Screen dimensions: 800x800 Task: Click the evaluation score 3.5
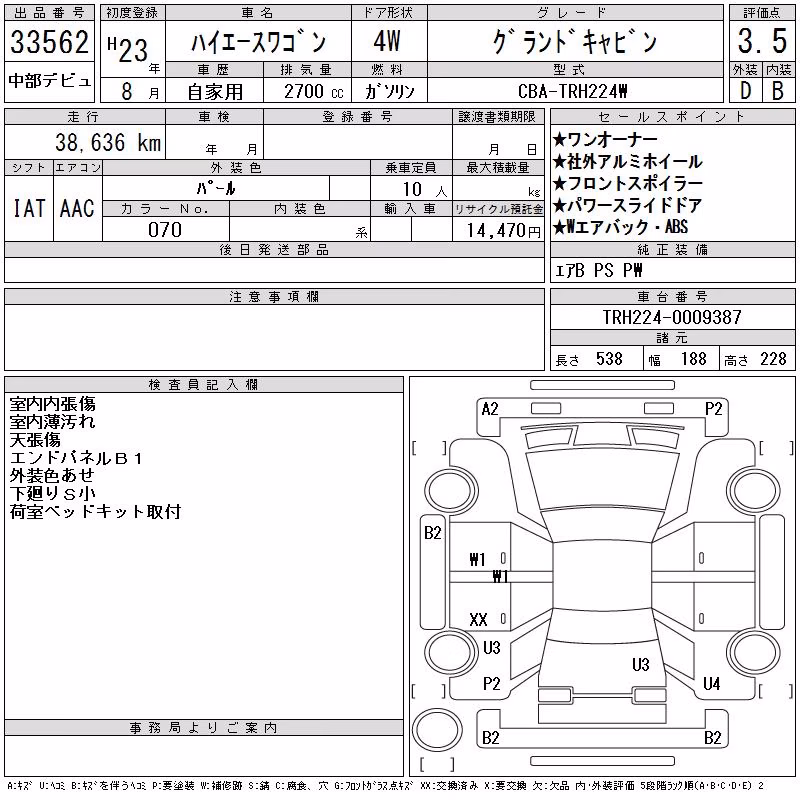pos(762,42)
